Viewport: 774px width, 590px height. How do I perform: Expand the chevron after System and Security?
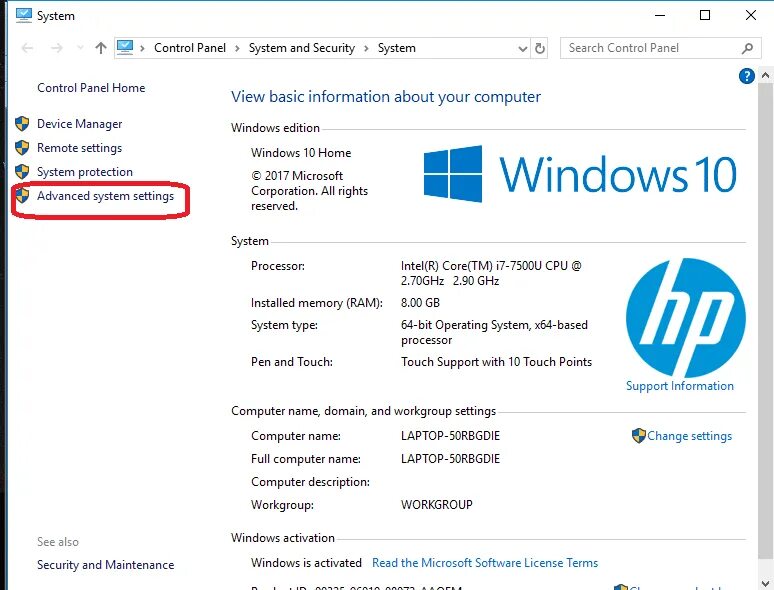tap(366, 48)
